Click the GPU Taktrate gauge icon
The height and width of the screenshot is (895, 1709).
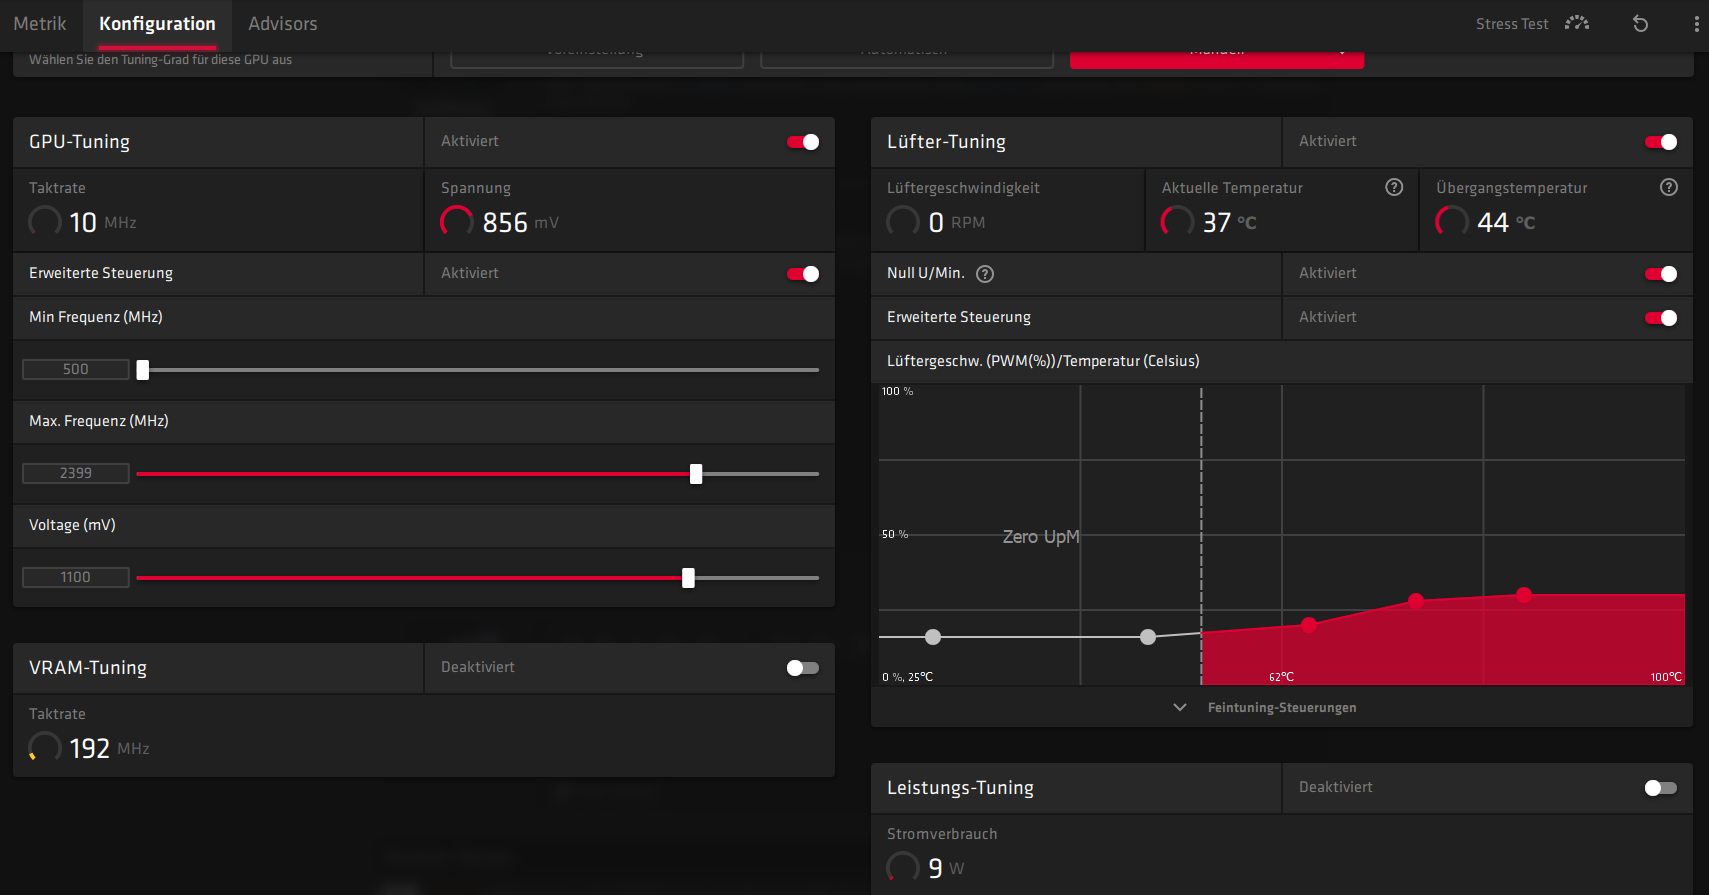point(45,221)
